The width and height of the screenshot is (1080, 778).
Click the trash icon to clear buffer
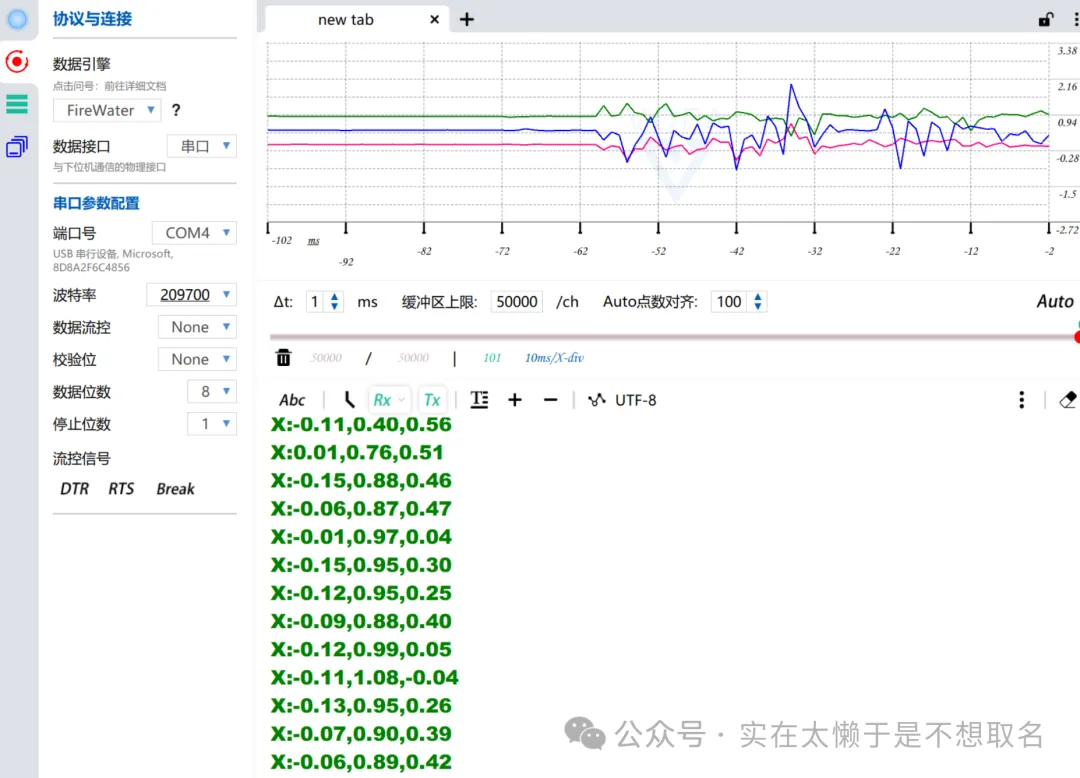click(284, 357)
